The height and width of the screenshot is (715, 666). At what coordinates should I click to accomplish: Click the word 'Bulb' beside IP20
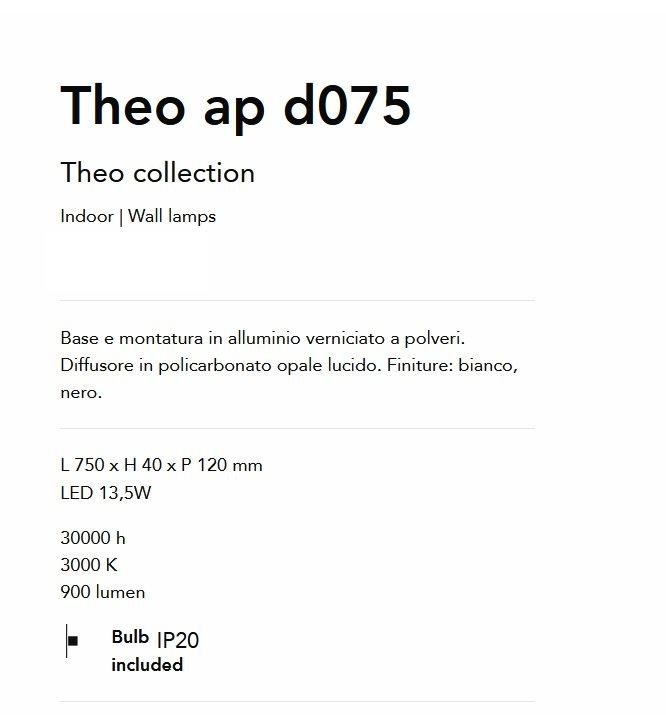coord(130,637)
